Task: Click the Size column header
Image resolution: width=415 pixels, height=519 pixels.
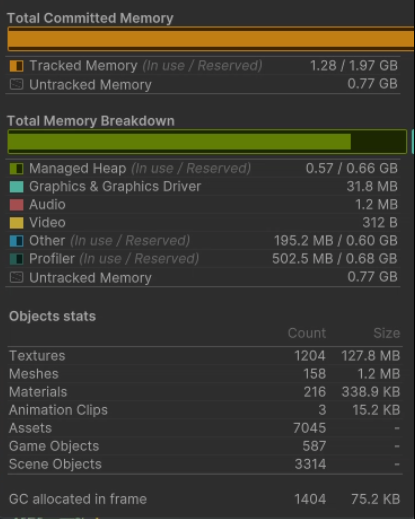Action: pos(387,333)
